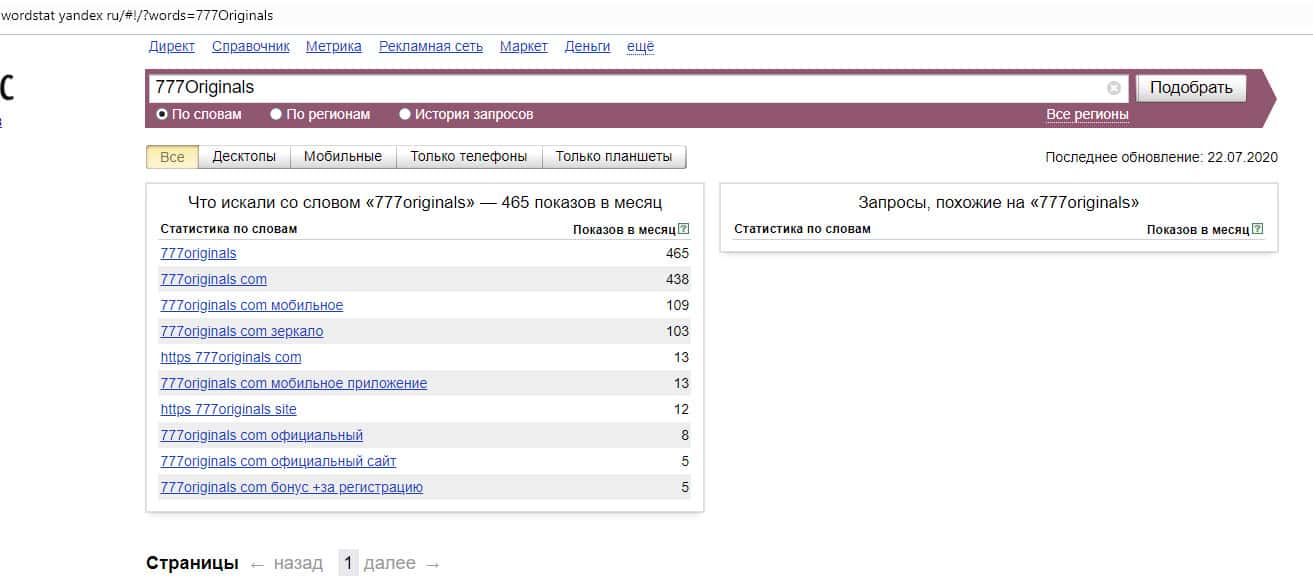Switch to the 'Мобильные' tab
The height and width of the screenshot is (588, 1313).
343,157
